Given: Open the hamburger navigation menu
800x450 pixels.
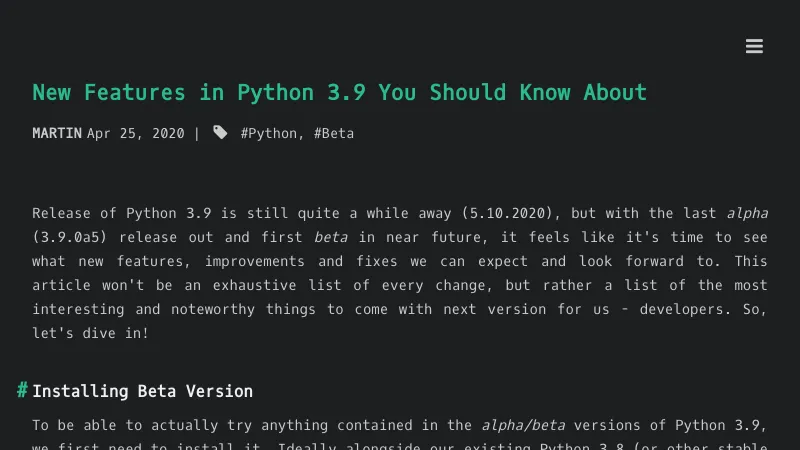Looking at the screenshot, I should coord(754,47).
